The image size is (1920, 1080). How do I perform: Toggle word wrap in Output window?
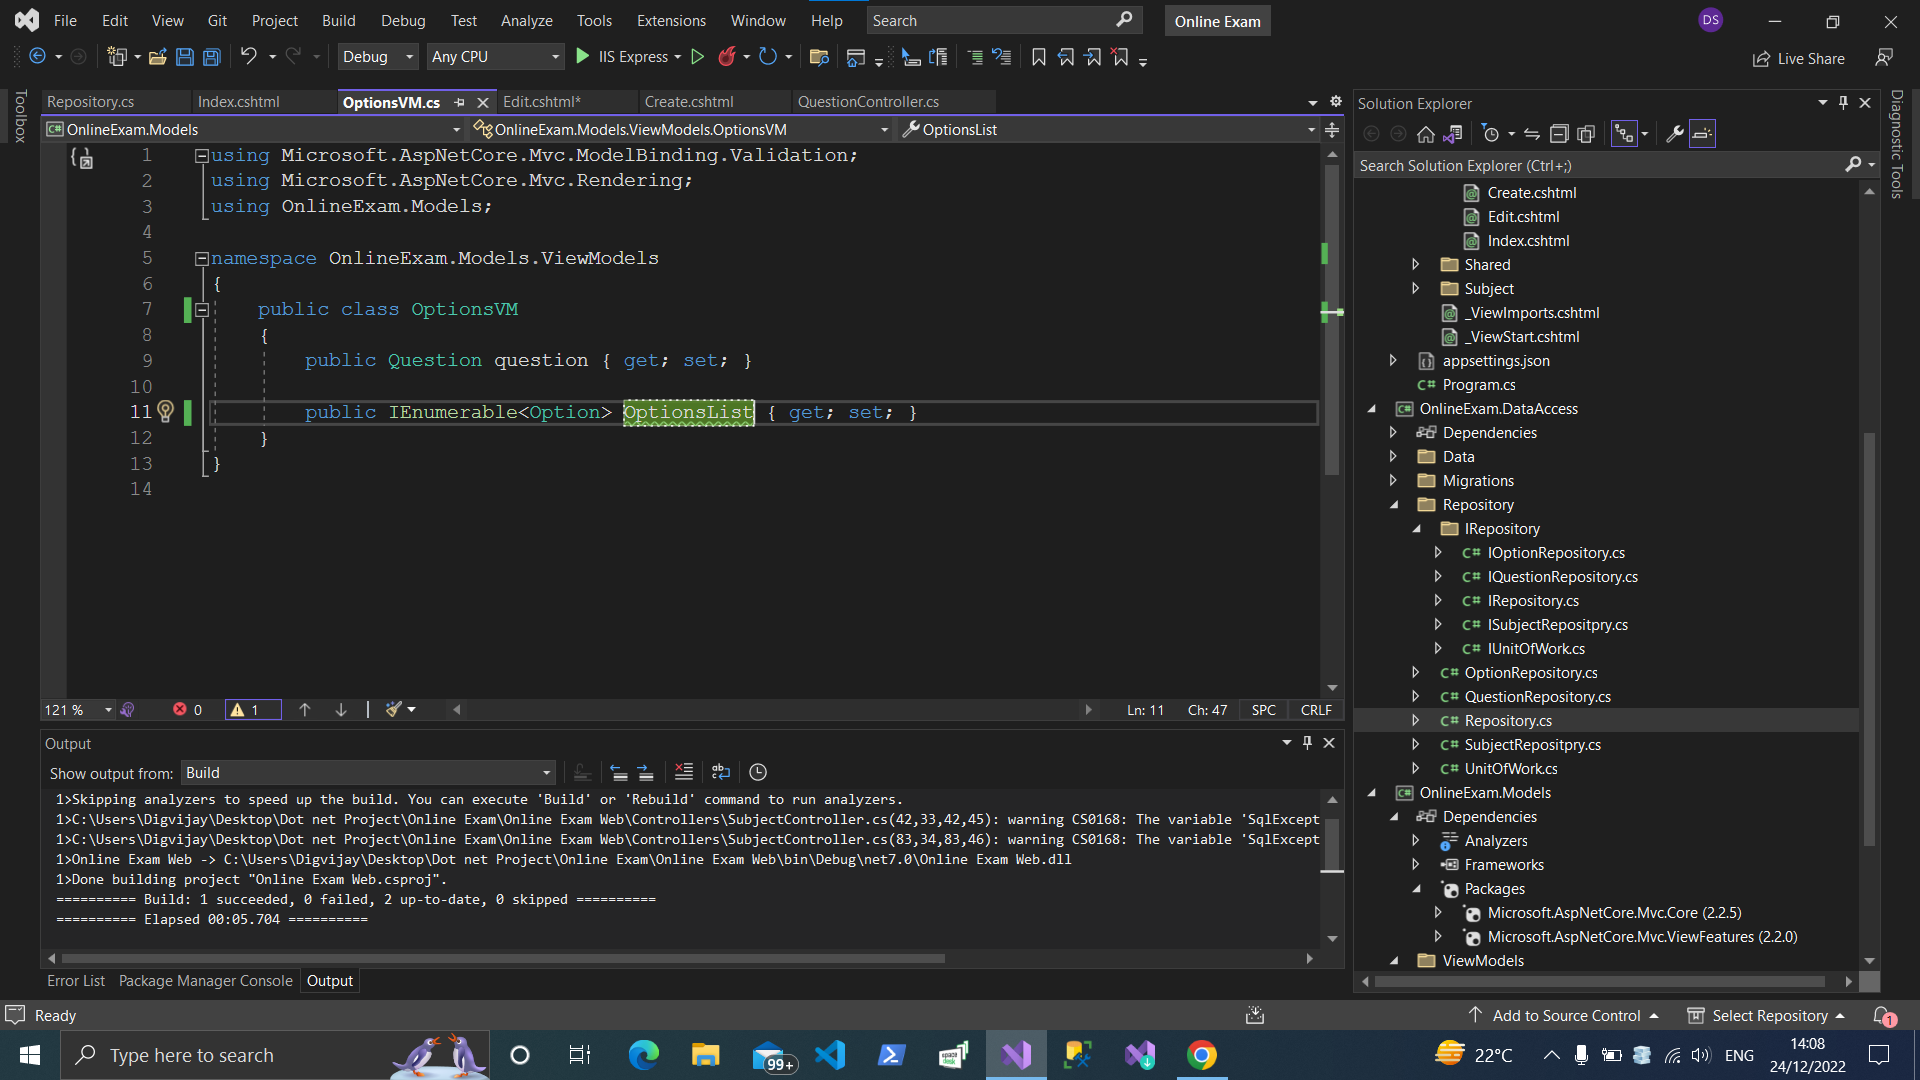(721, 772)
